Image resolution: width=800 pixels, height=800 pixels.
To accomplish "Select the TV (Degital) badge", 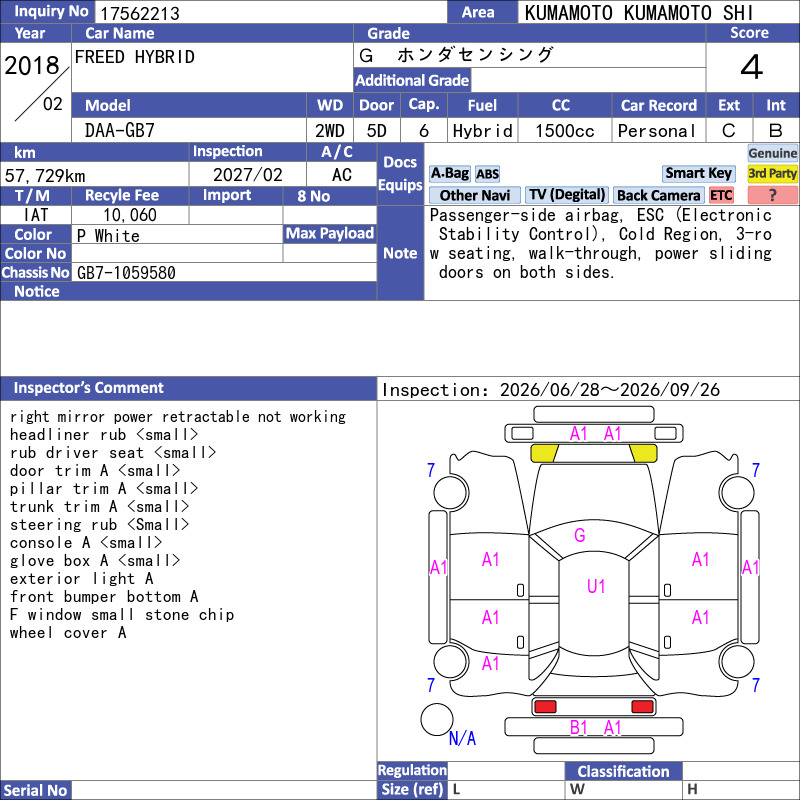I will (x=567, y=195).
